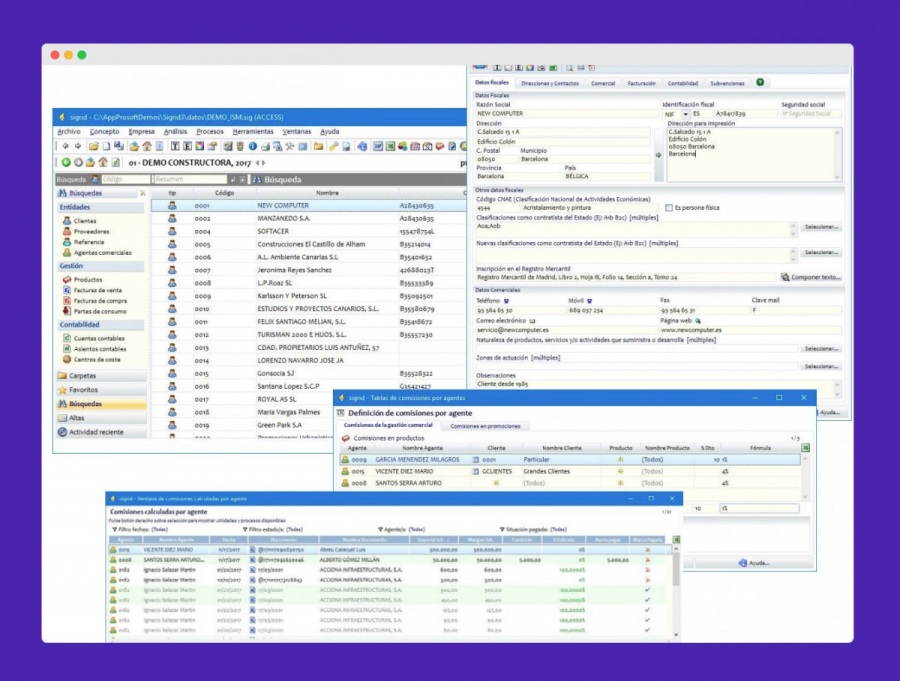Image resolution: width=900 pixels, height=681 pixels.
Task: Open Proveedores in sidebar
Action: (x=91, y=231)
